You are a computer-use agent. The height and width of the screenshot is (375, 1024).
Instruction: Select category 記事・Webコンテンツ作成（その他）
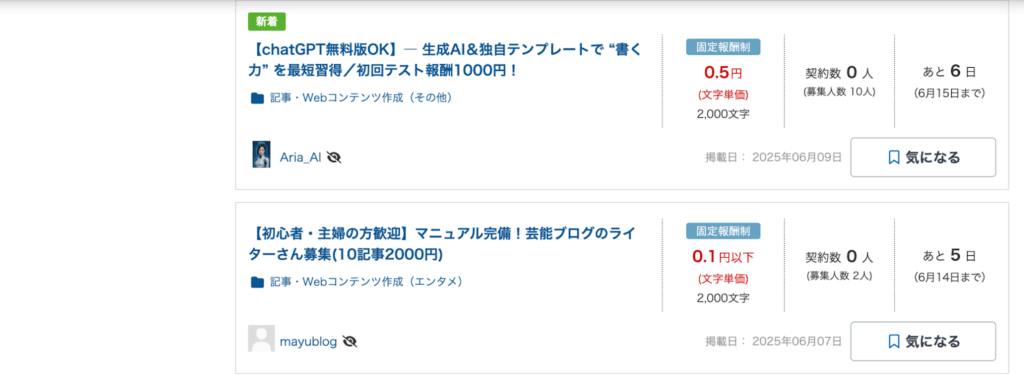pos(361,98)
